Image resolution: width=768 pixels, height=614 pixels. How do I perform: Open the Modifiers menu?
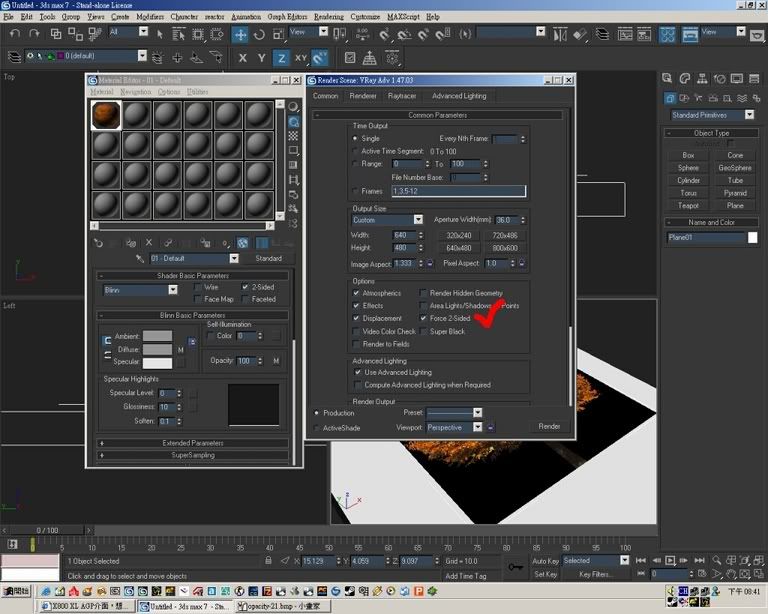click(x=150, y=17)
